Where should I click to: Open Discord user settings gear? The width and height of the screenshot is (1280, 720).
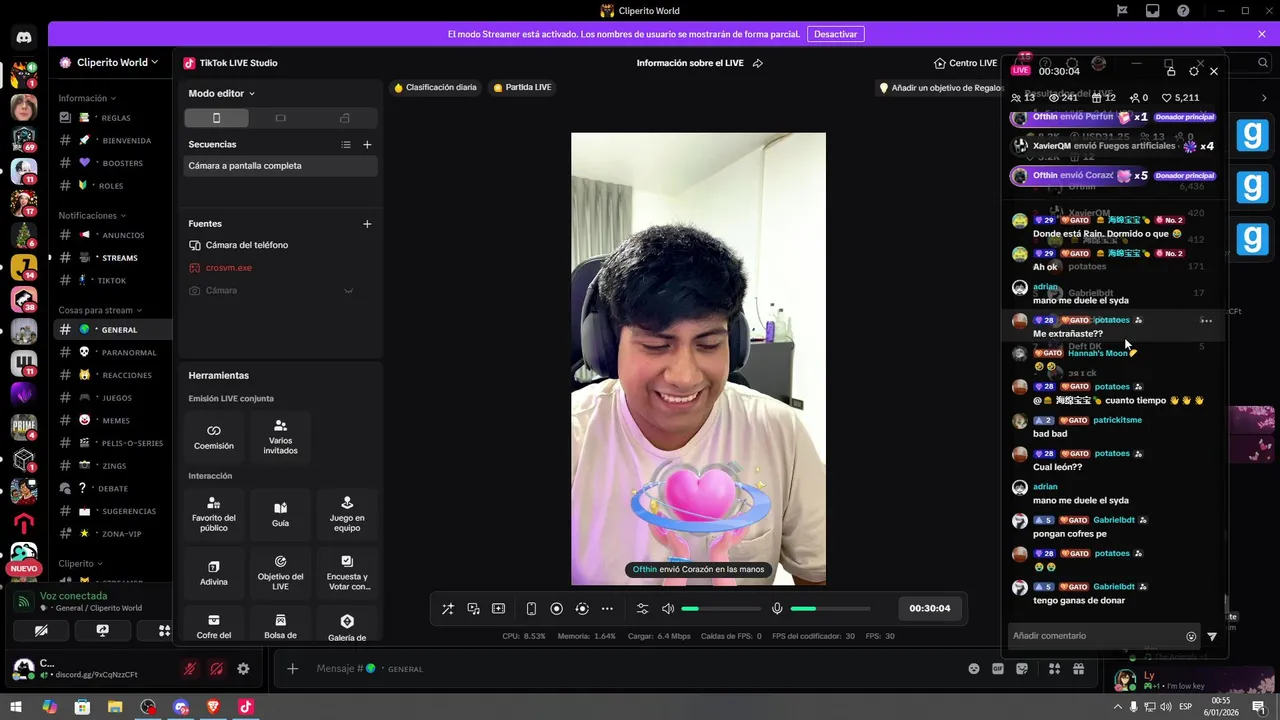(x=243, y=669)
